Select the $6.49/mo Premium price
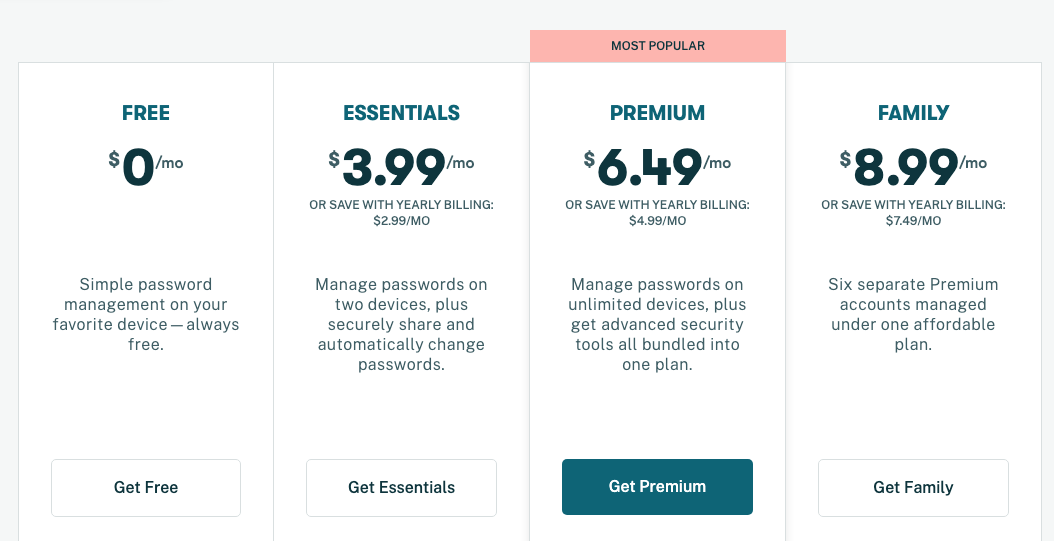The image size is (1054, 541). (657, 167)
